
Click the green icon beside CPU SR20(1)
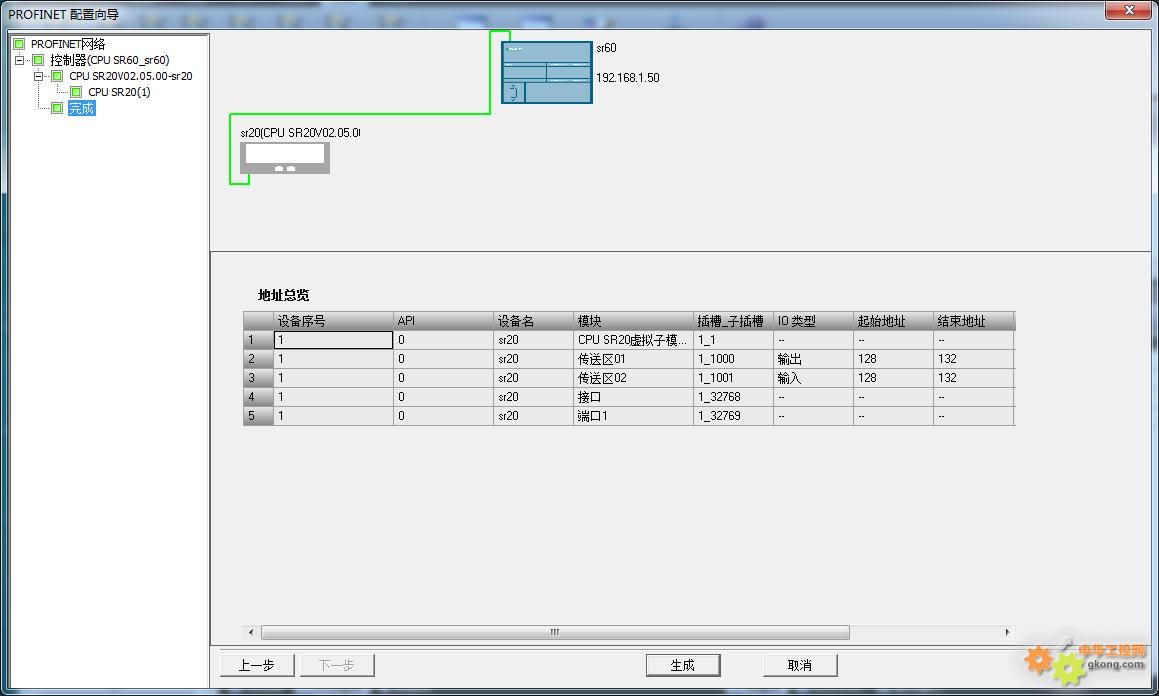(76, 92)
